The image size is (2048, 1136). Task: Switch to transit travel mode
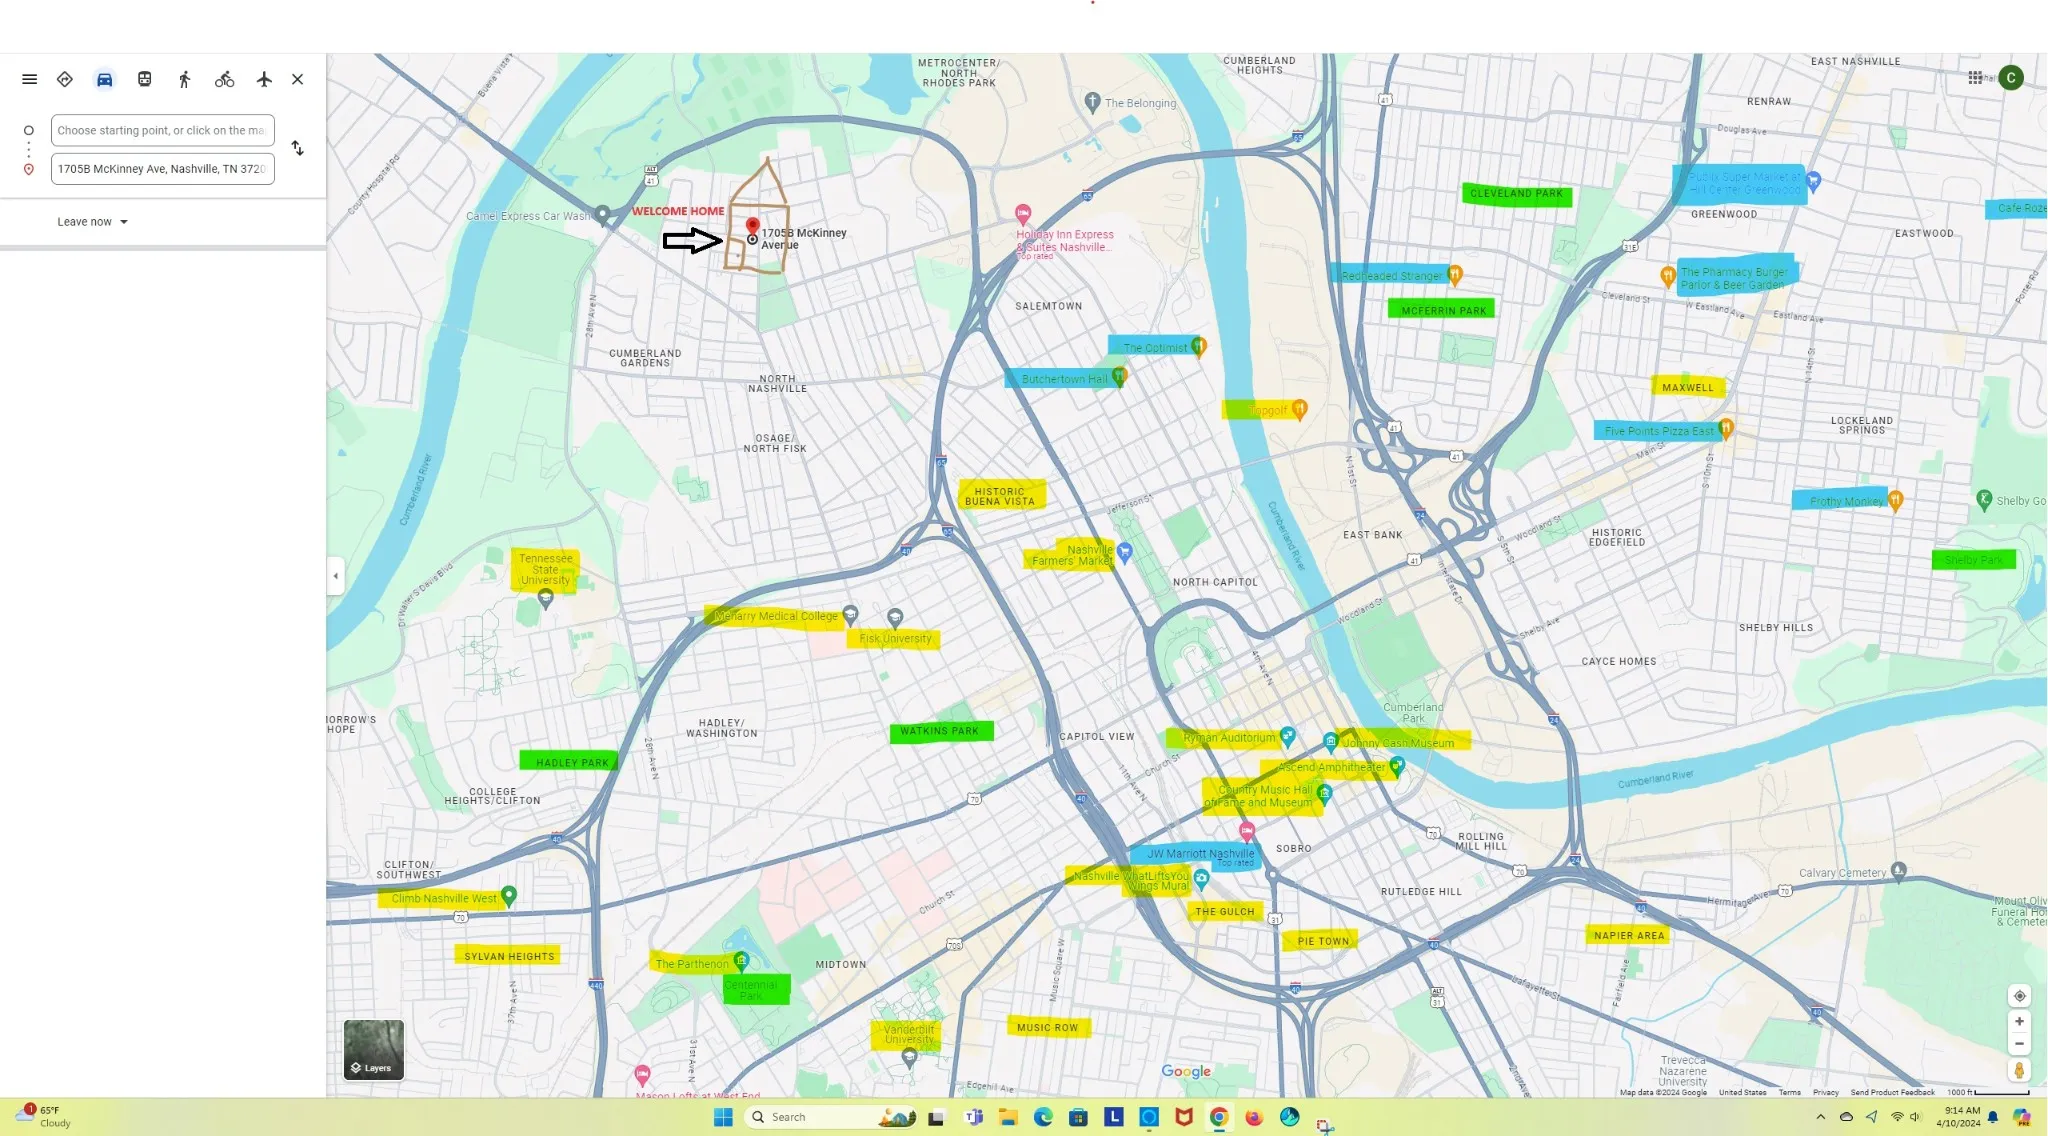[145, 79]
